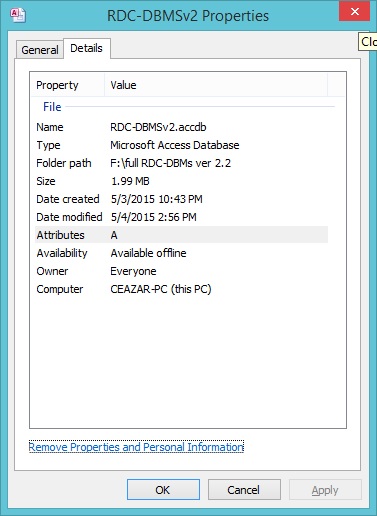Open Remove Properties and Personal Information link
The width and height of the screenshot is (377, 516).
click(136, 447)
